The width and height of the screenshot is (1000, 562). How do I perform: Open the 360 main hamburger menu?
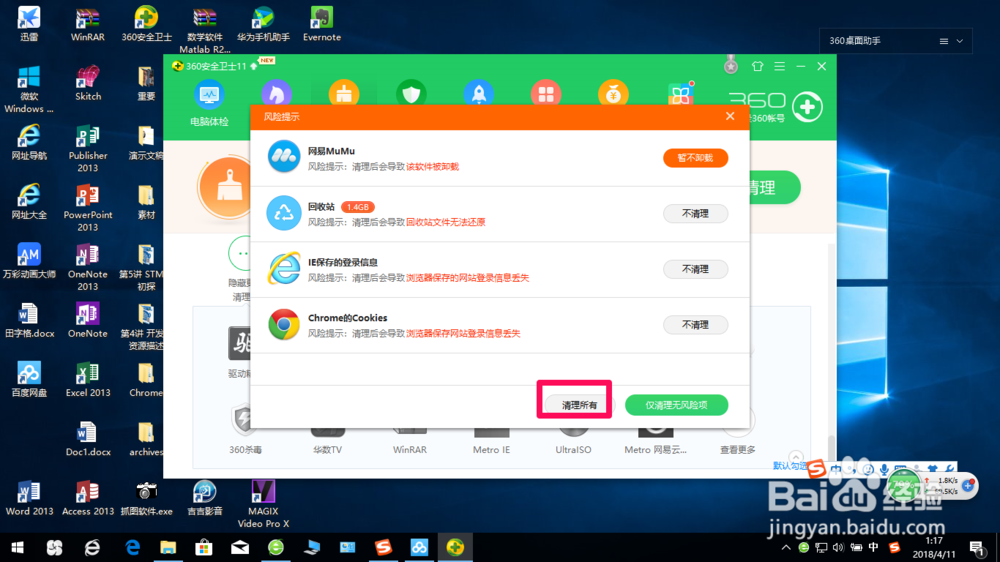[x=779, y=66]
